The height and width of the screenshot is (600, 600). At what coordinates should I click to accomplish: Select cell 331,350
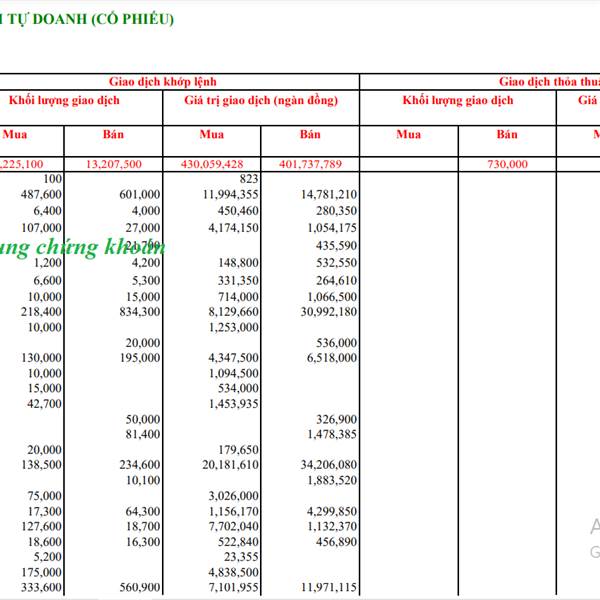point(238,280)
